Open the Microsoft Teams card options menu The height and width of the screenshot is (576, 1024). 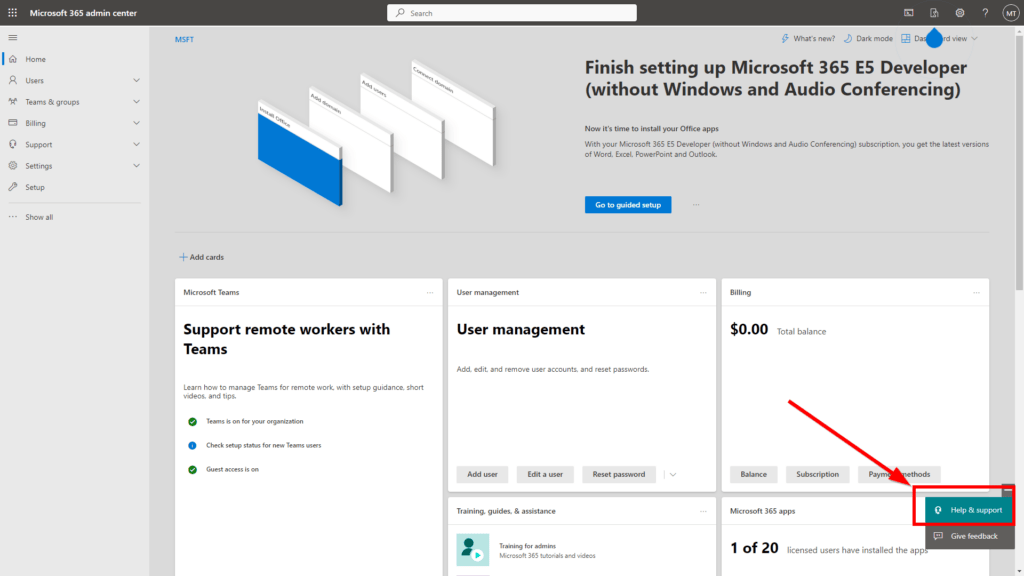pos(430,292)
